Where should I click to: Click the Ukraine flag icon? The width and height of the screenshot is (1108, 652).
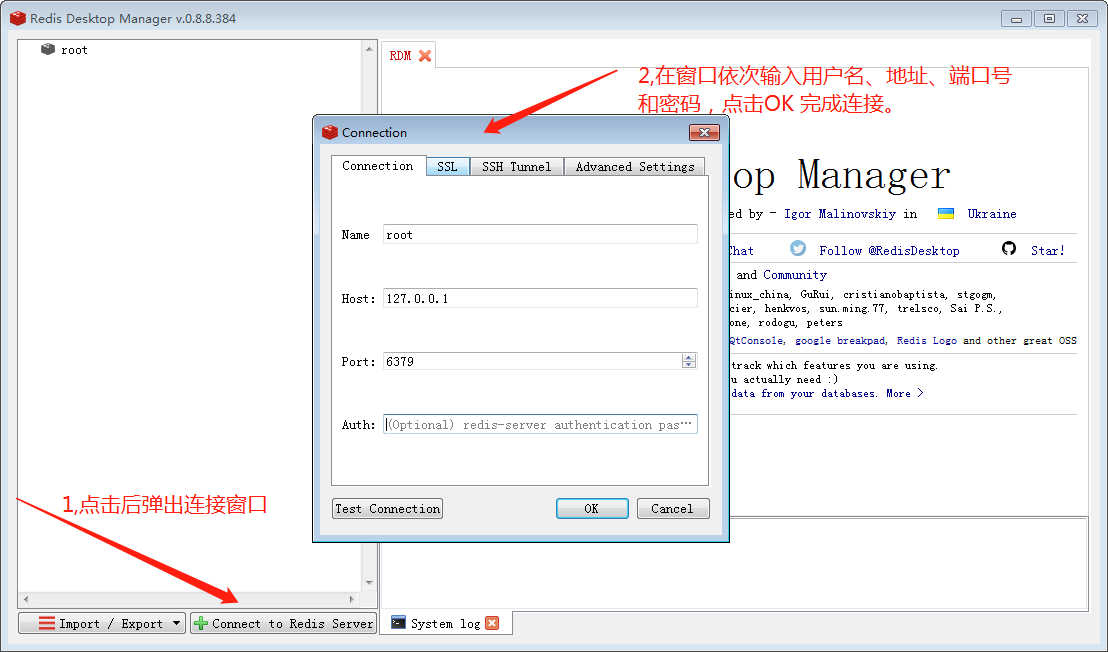point(945,213)
